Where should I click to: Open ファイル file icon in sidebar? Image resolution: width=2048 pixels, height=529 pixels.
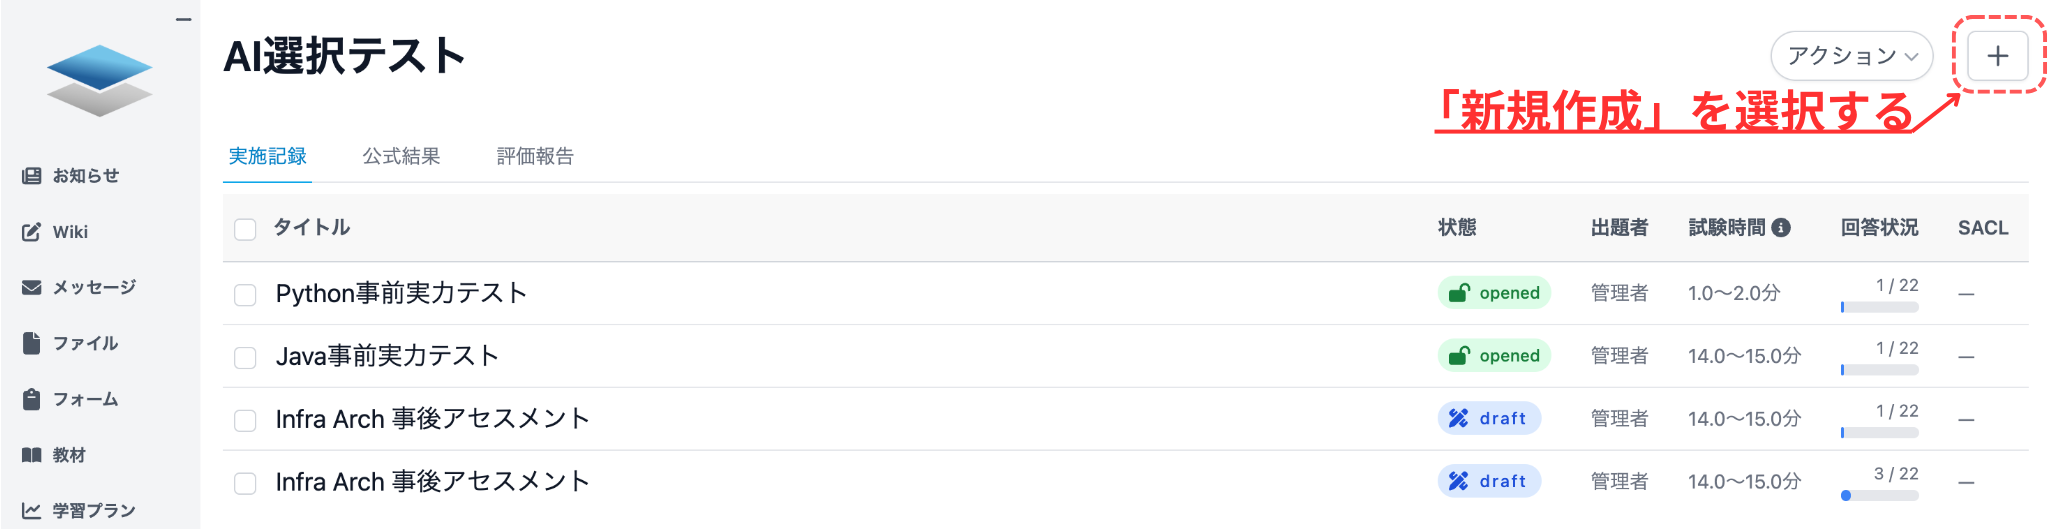[x=32, y=344]
